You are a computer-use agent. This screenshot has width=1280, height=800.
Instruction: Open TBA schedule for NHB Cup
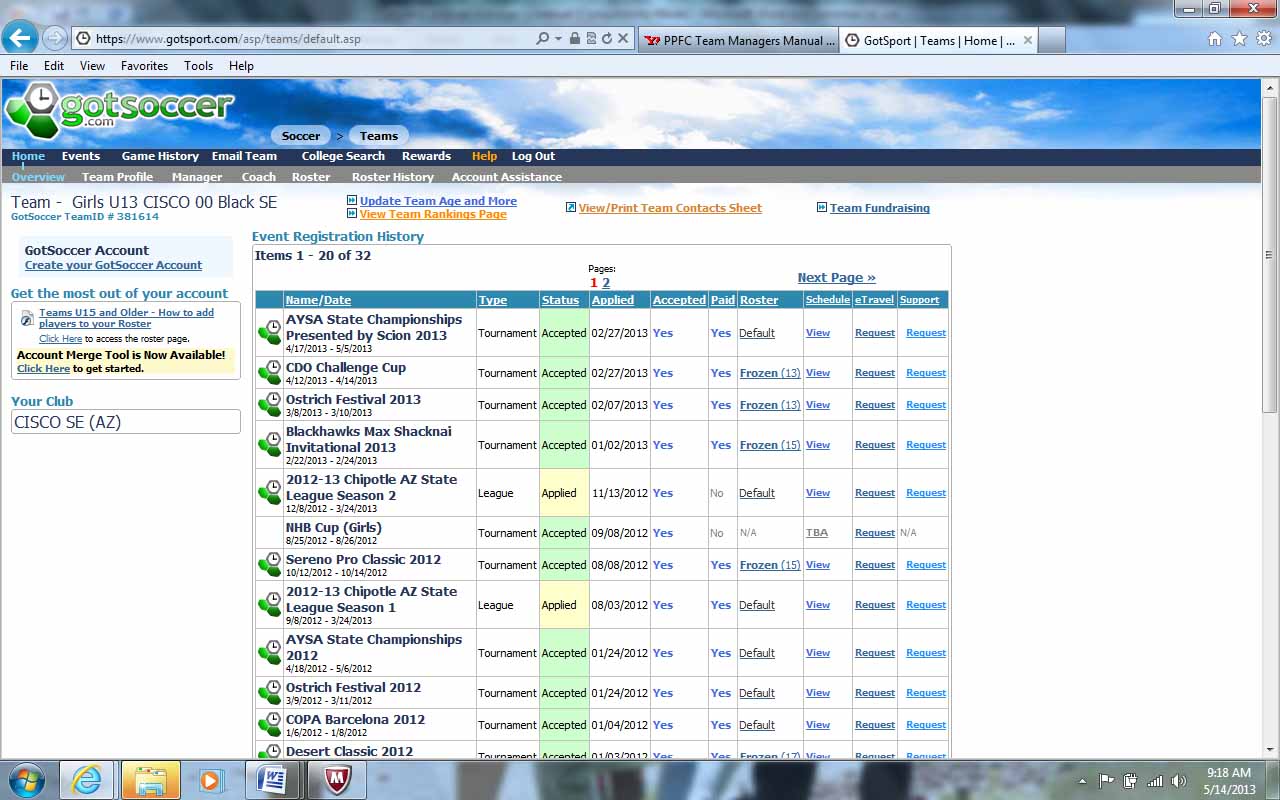(817, 533)
